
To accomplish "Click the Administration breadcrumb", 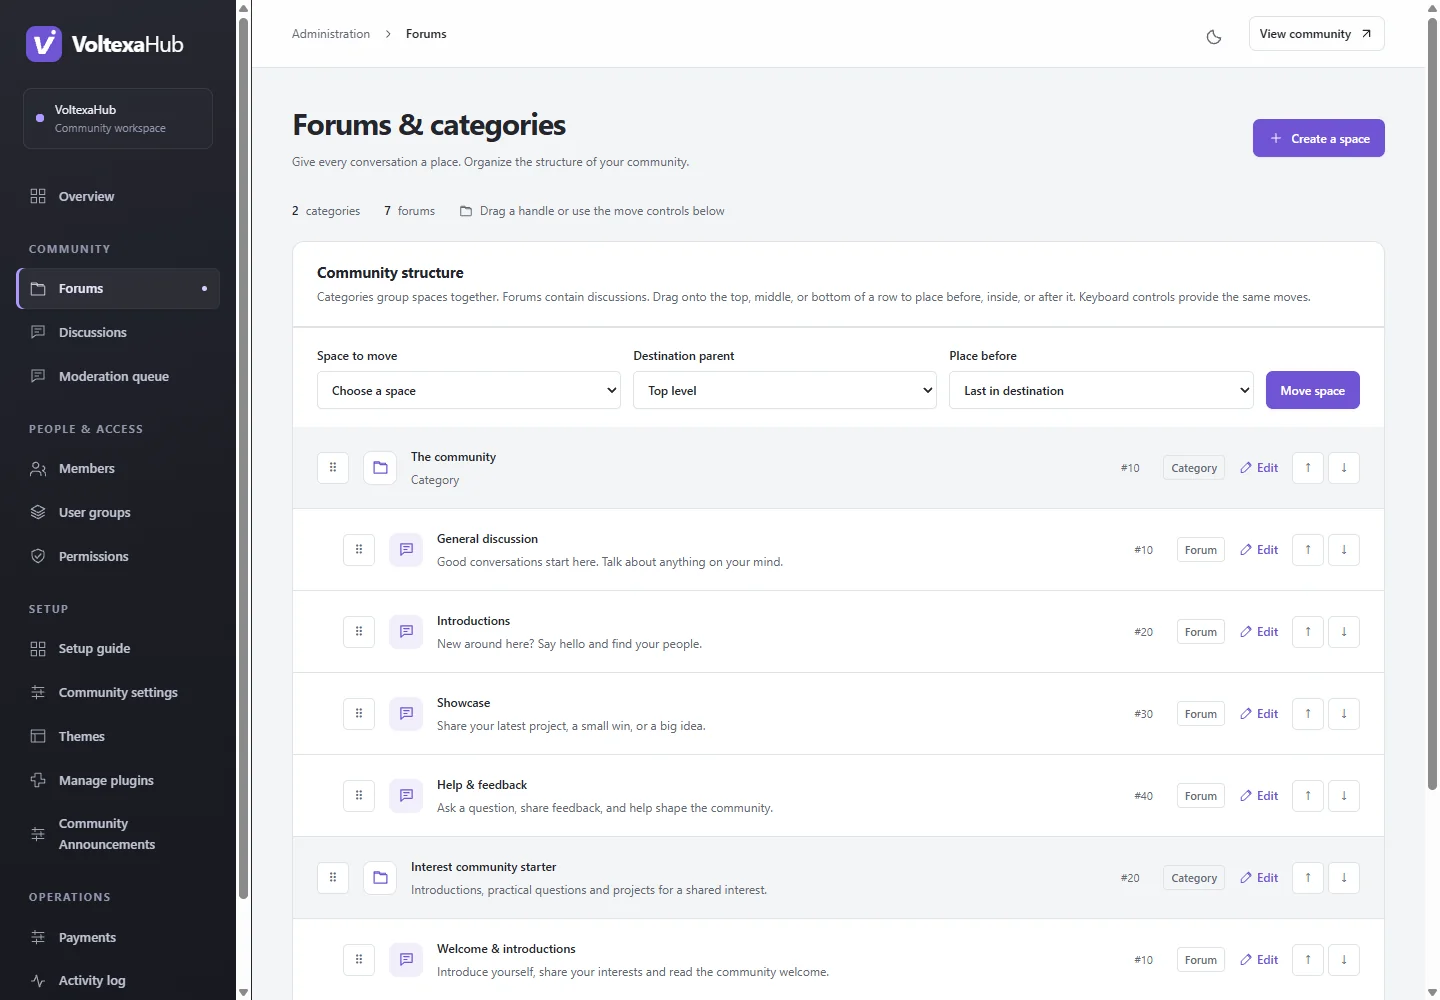I will pos(331,34).
